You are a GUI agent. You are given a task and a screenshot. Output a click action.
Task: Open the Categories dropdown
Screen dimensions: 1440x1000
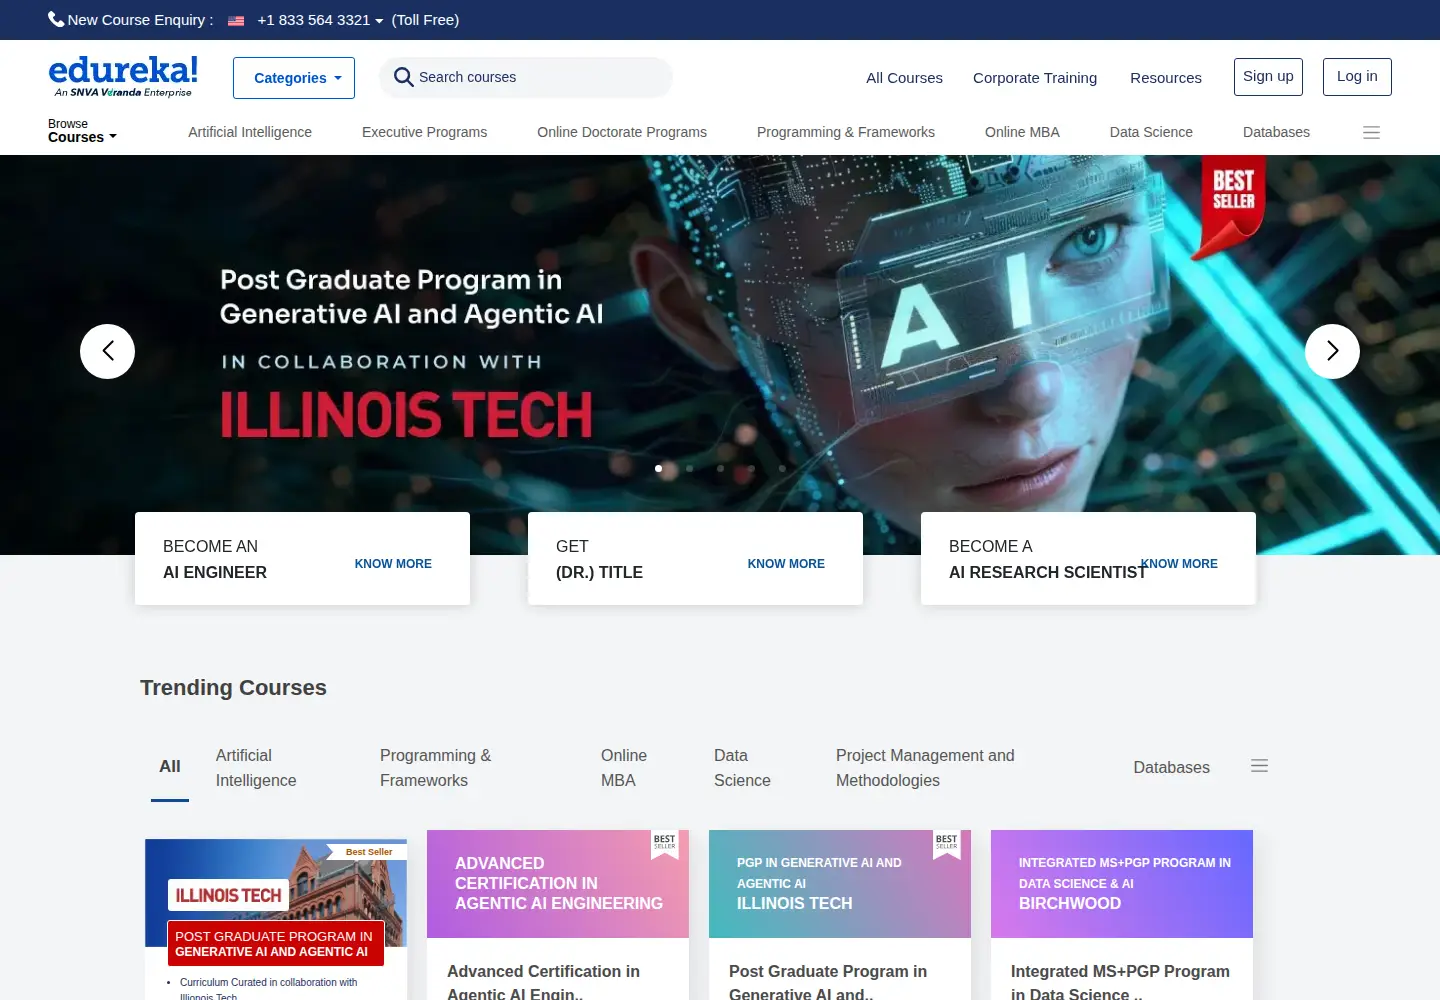[294, 78]
